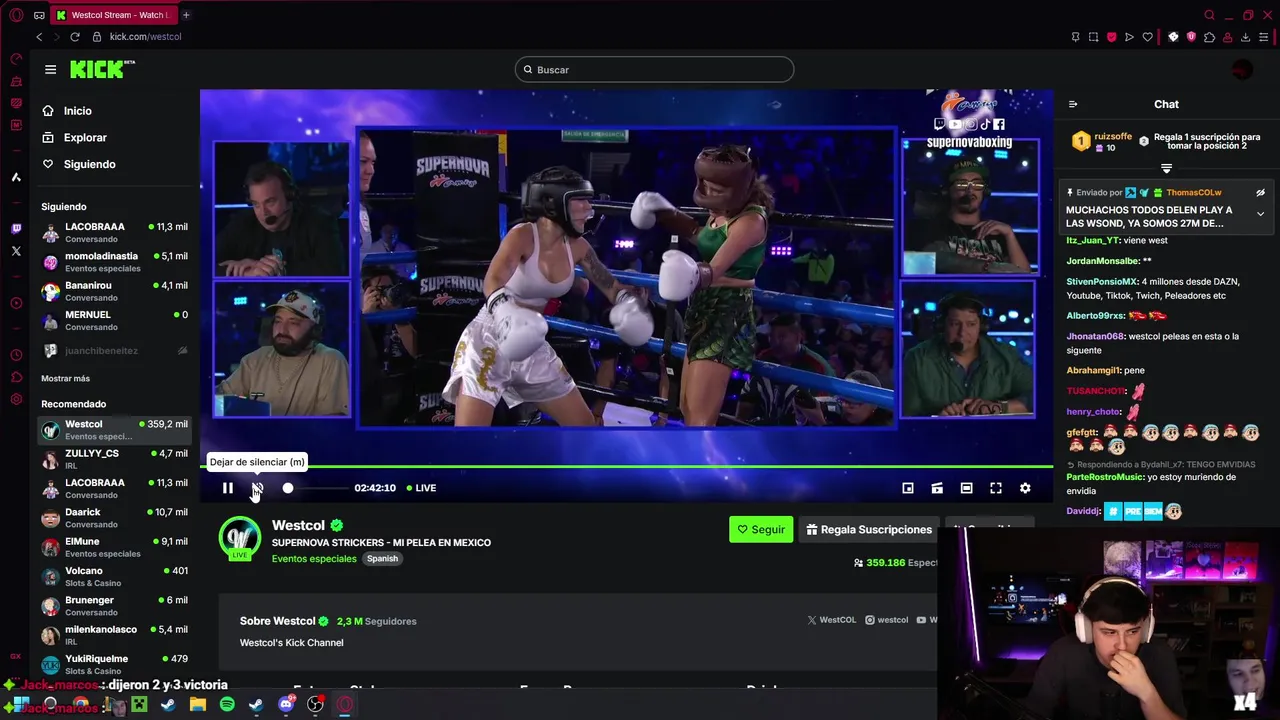Open WestCOL X social link

tap(832, 620)
